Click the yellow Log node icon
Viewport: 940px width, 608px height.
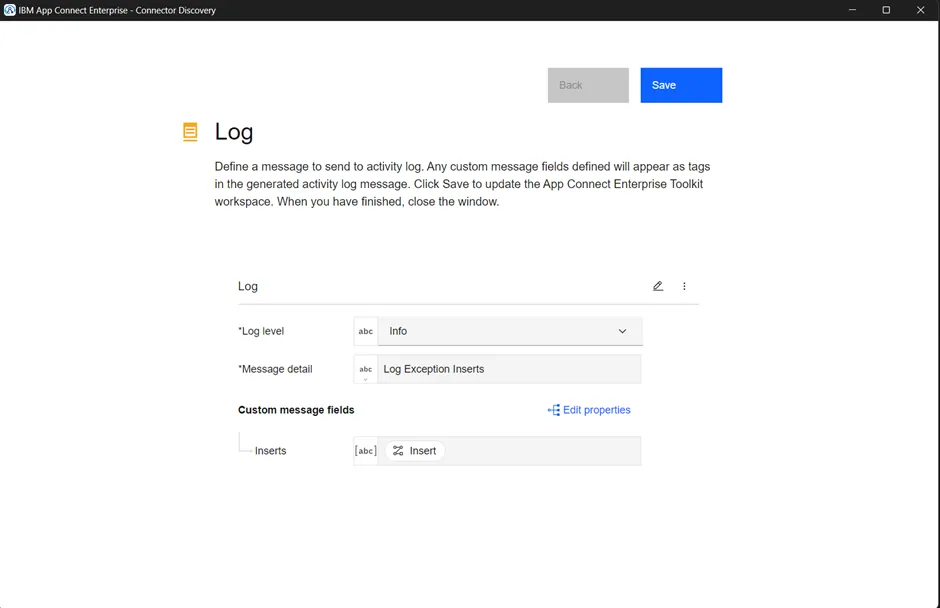point(190,132)
